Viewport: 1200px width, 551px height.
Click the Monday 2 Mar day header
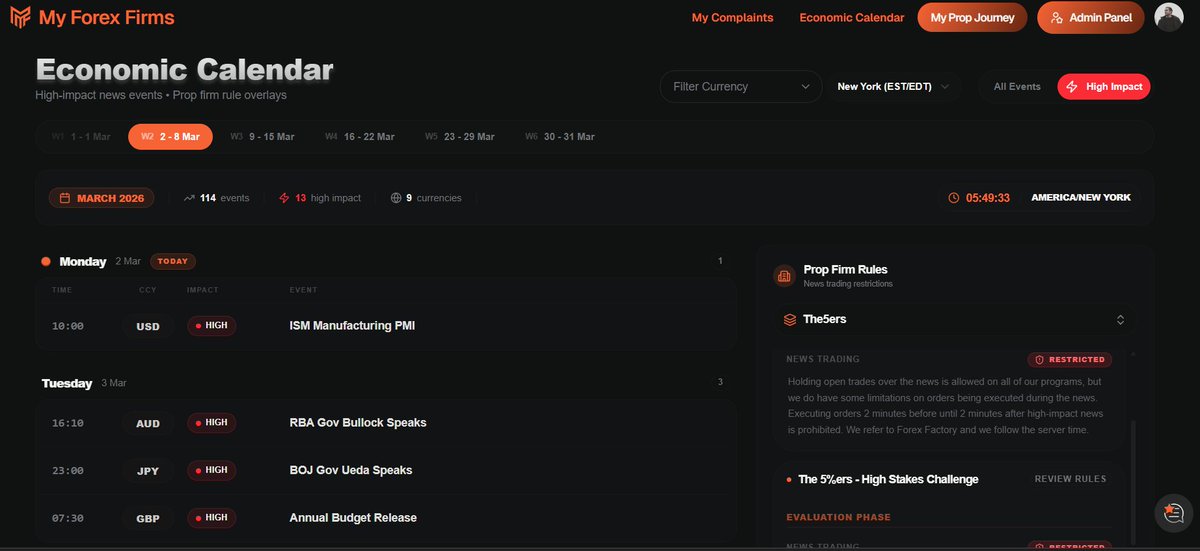point(91,261)
